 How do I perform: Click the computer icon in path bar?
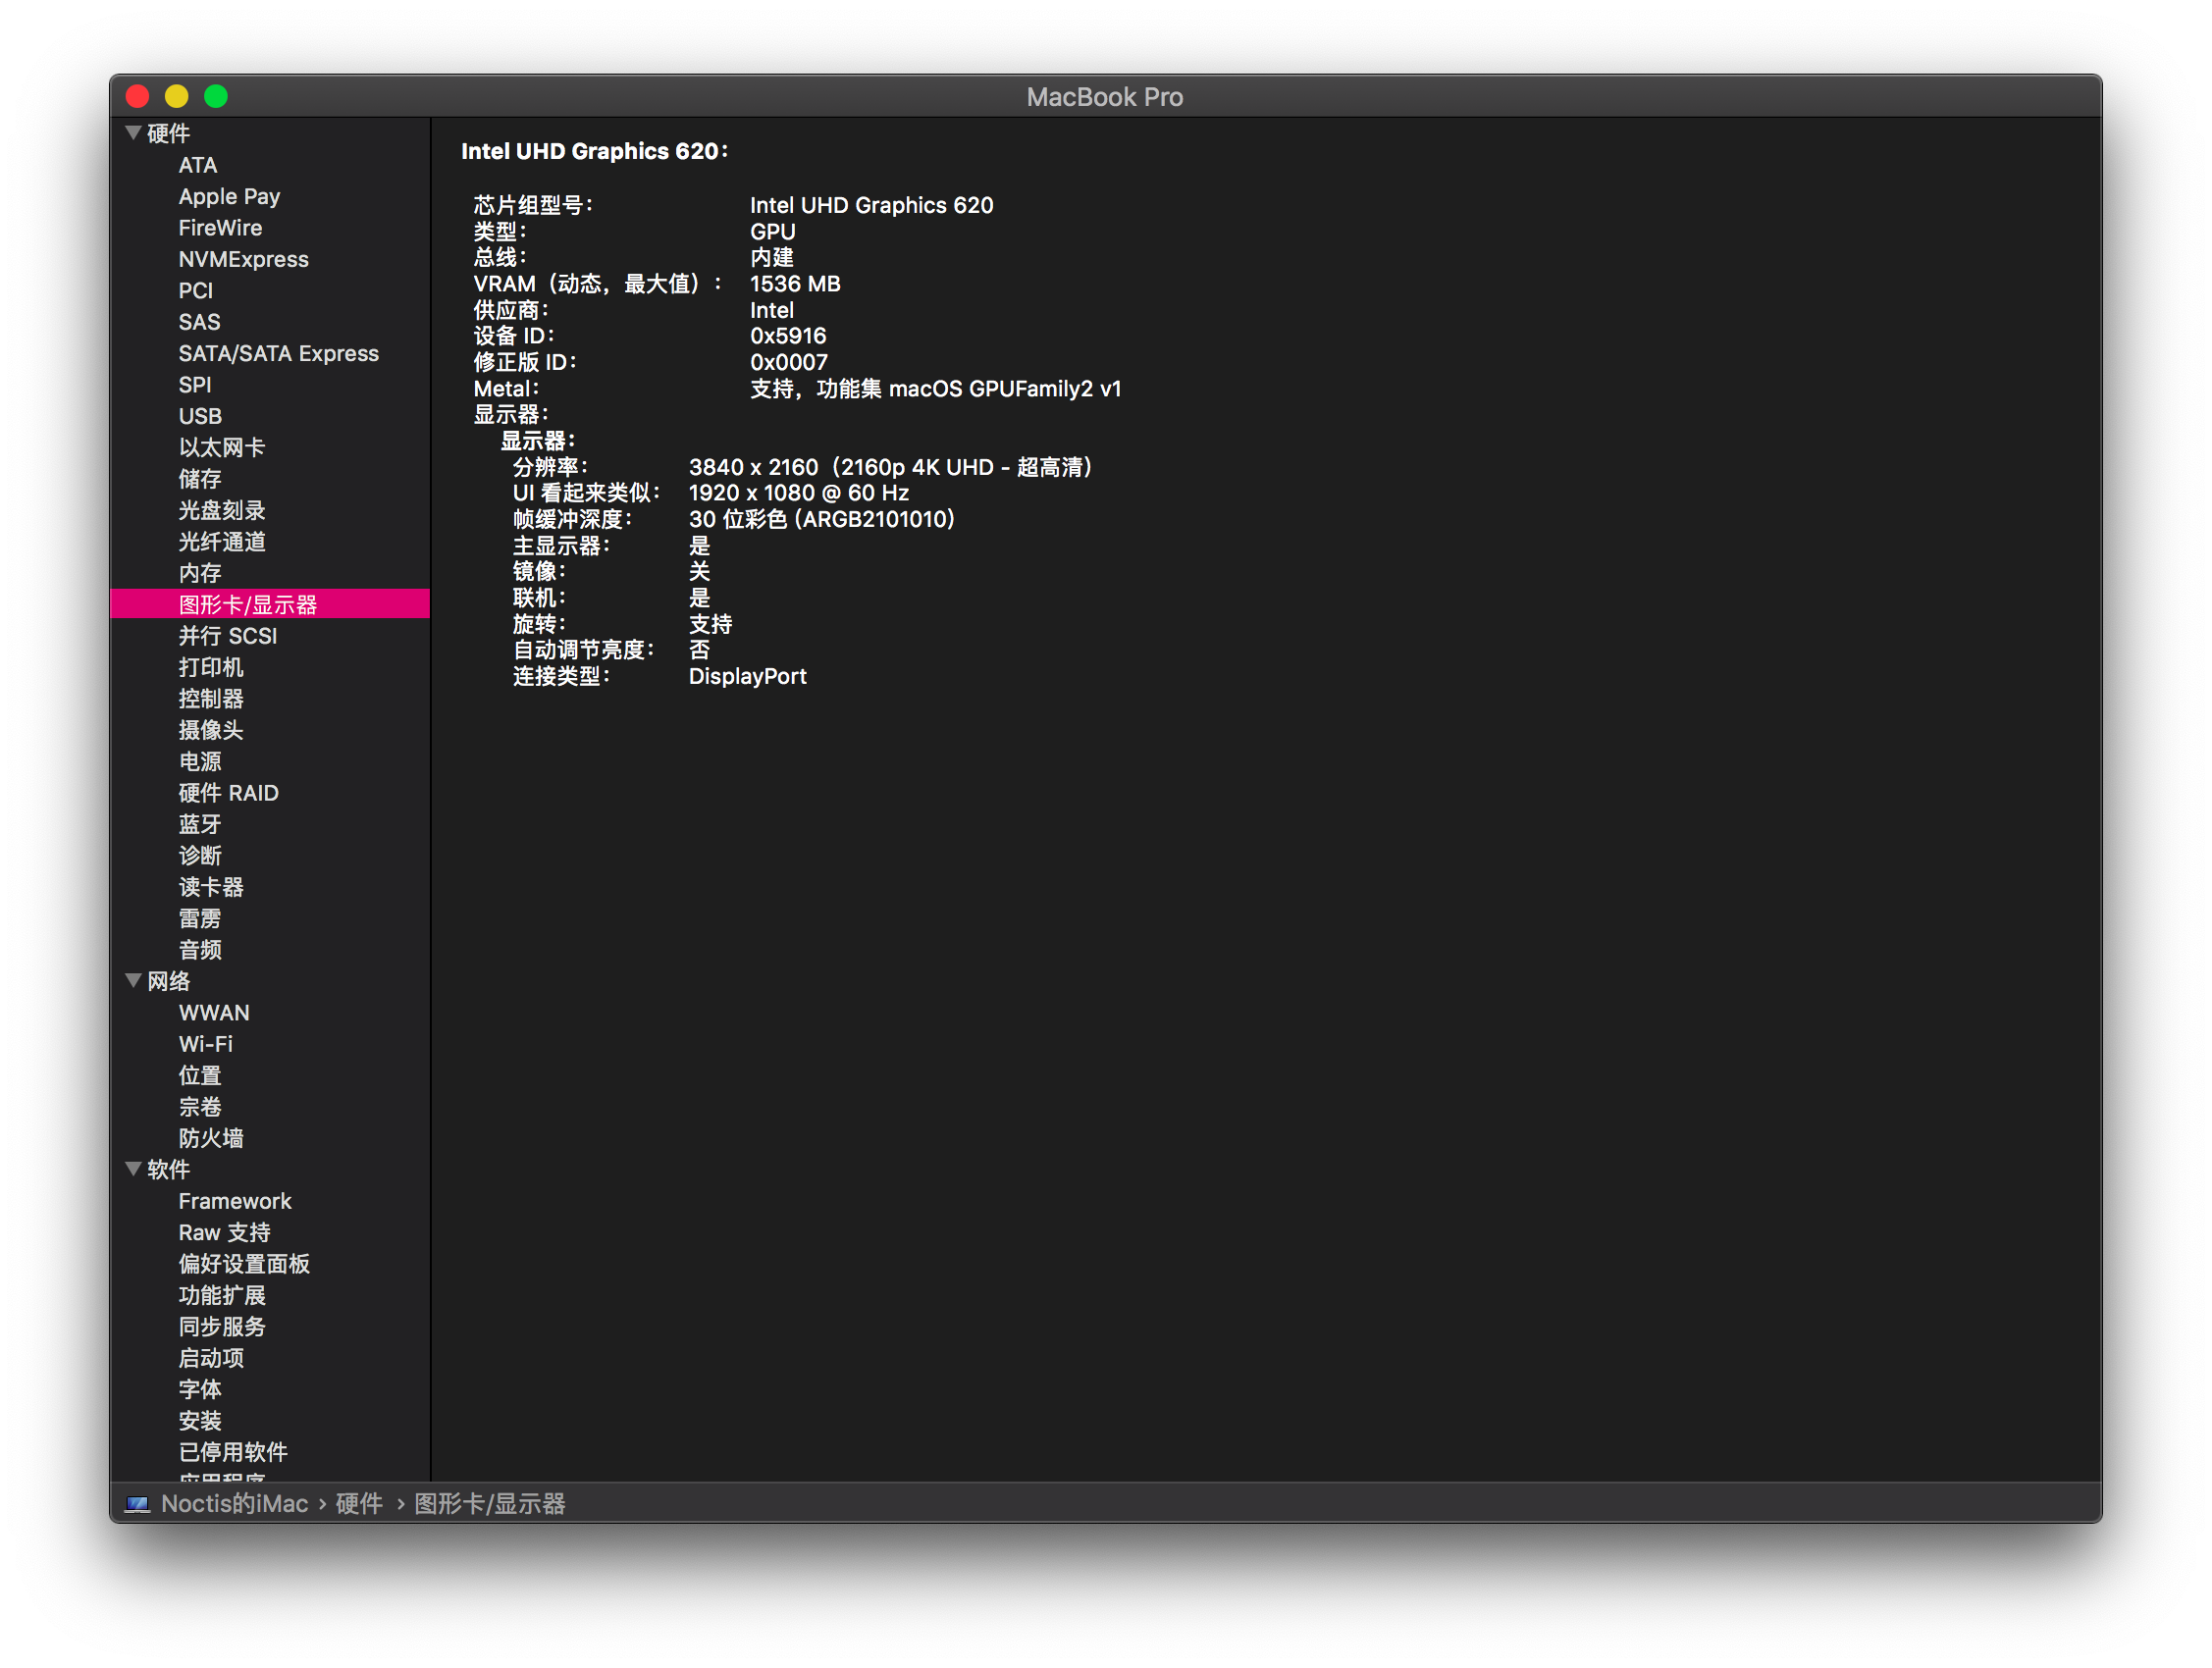pos(137,1504)
